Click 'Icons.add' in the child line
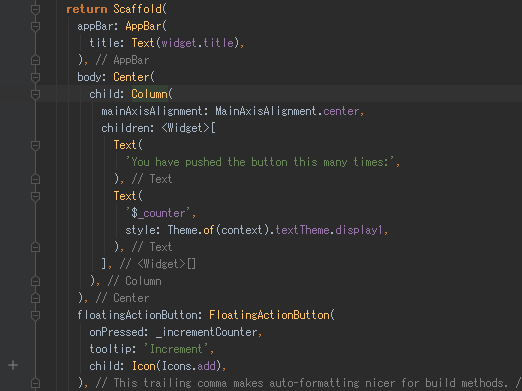 pos(189,366)
